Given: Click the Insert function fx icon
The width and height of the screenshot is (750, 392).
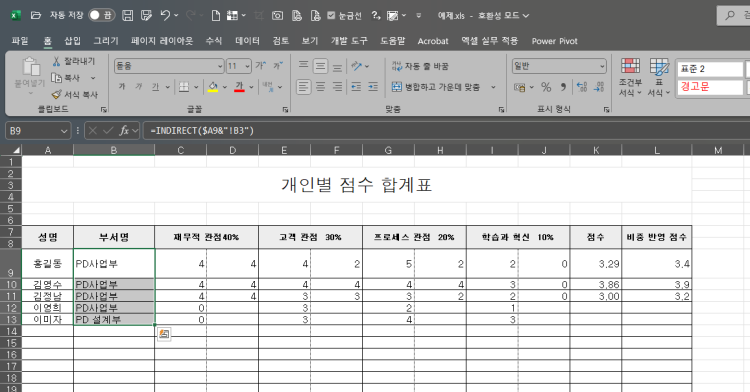Looking at the screenshot, I should [124, 131].
